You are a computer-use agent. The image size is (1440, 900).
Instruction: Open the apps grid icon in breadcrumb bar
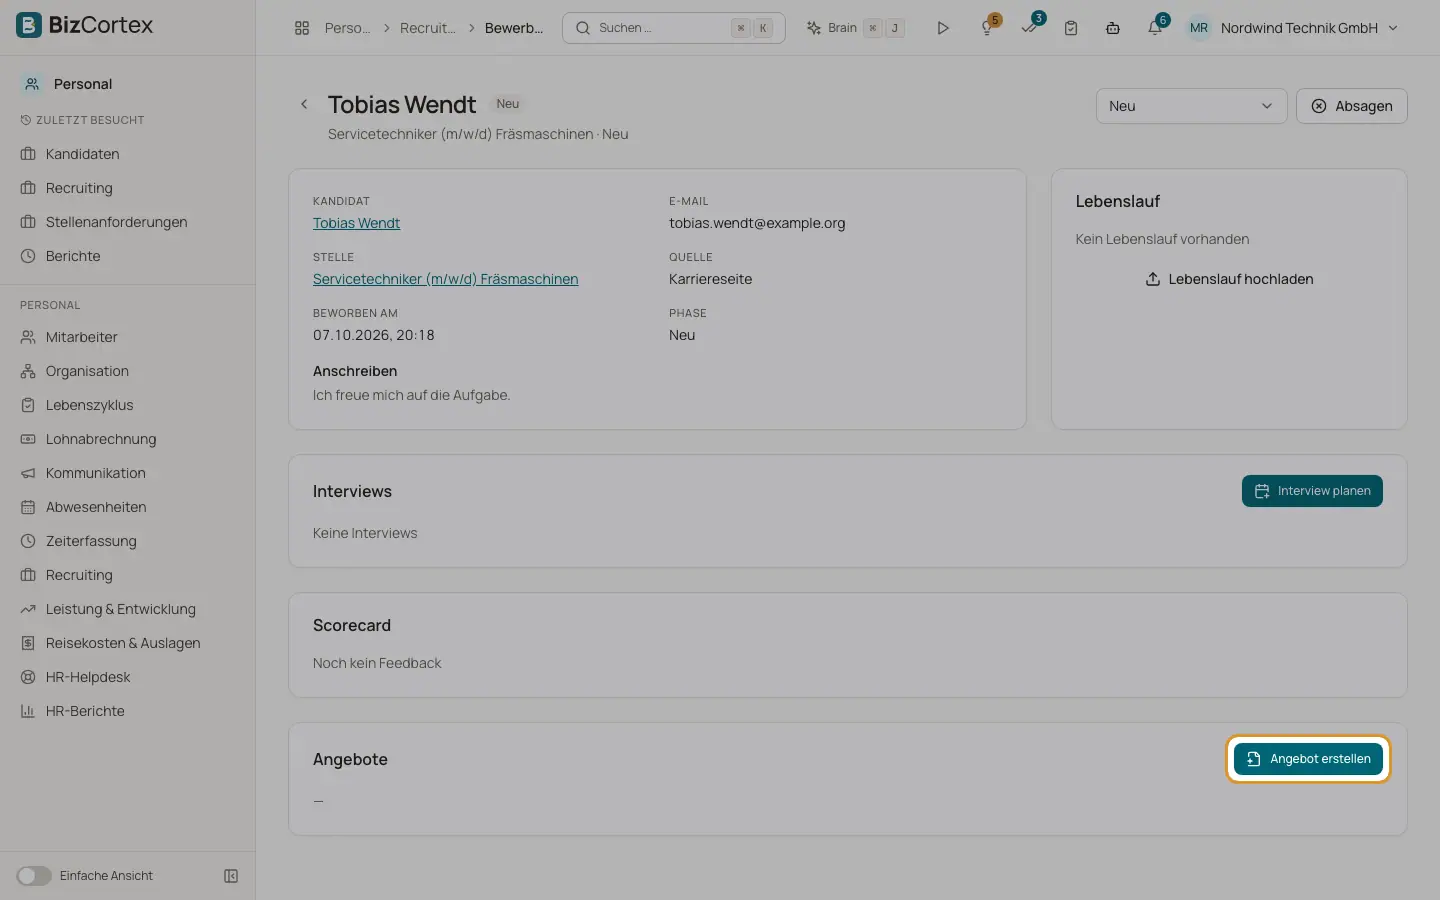302,28
